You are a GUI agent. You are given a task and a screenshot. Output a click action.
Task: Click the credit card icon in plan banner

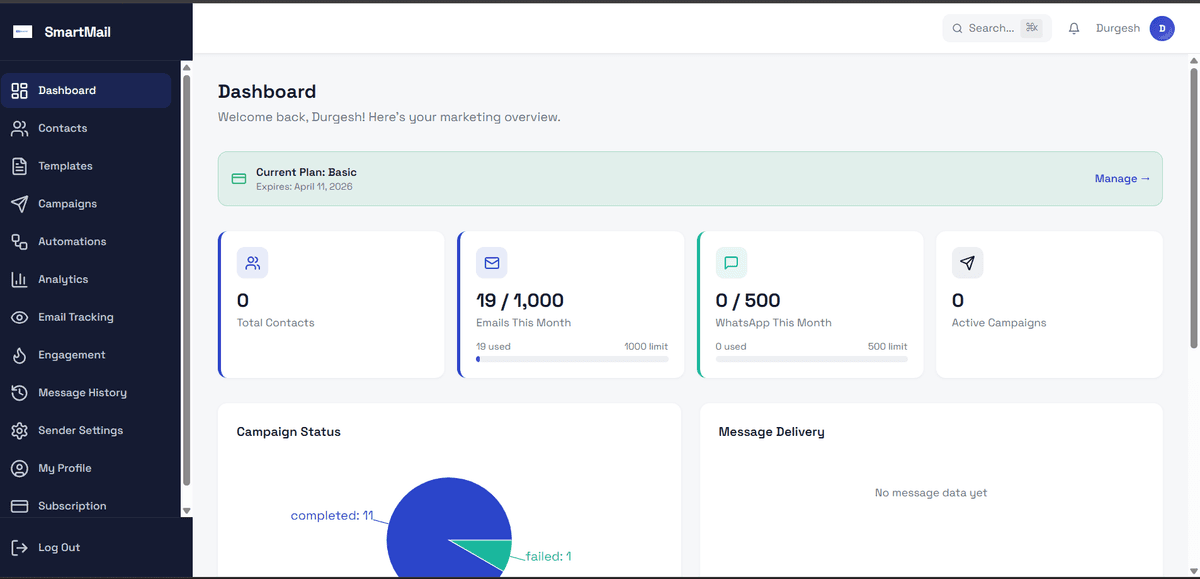tap(239, 179)
